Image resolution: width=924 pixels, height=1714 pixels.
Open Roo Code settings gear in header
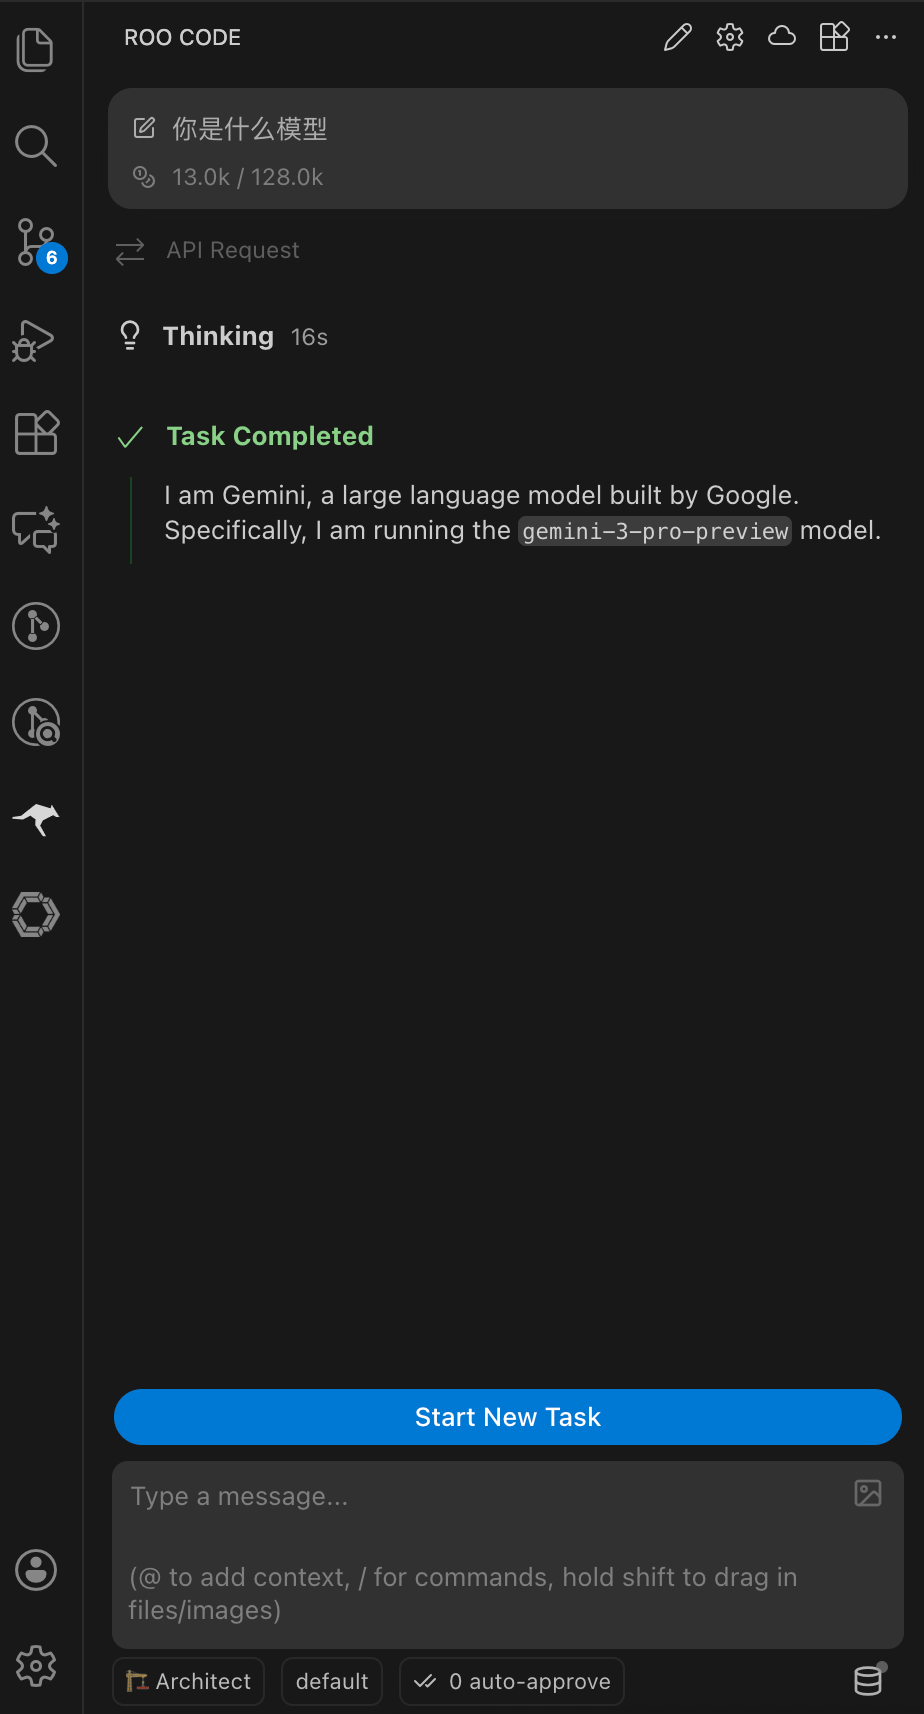click(x=730, y=38)
